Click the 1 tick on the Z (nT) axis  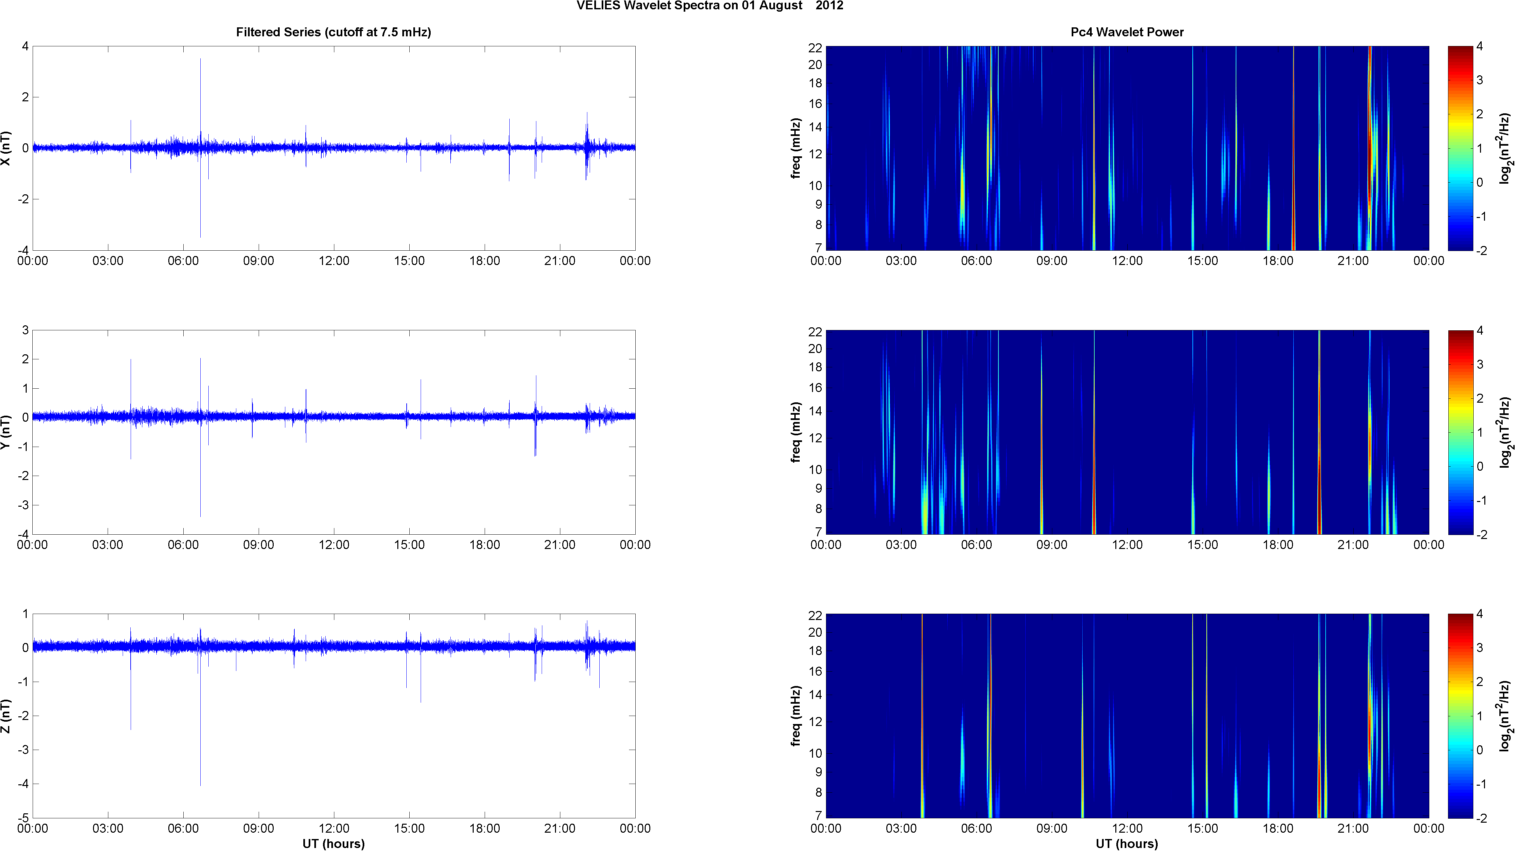point(25,614)
